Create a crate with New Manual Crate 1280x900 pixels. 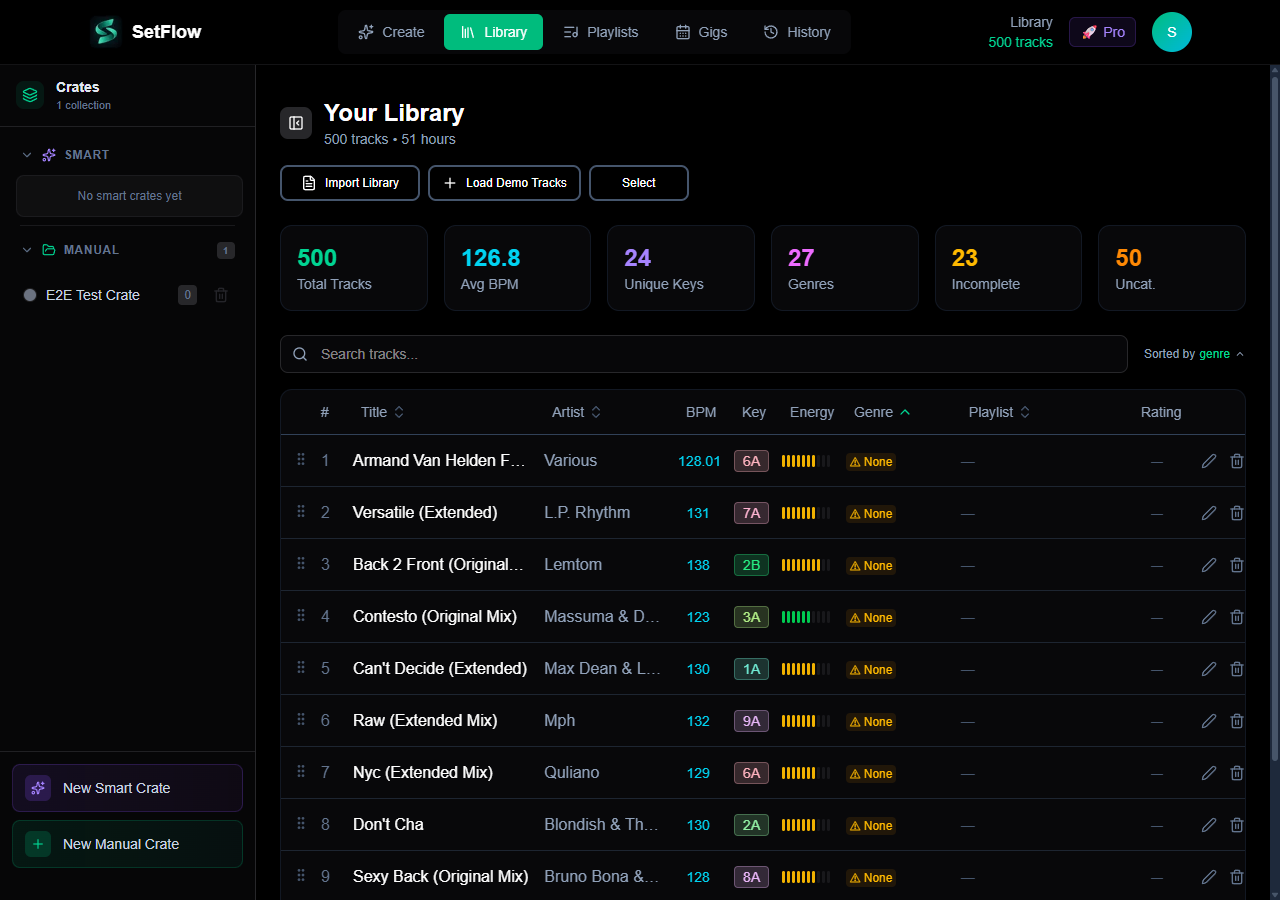127,844
